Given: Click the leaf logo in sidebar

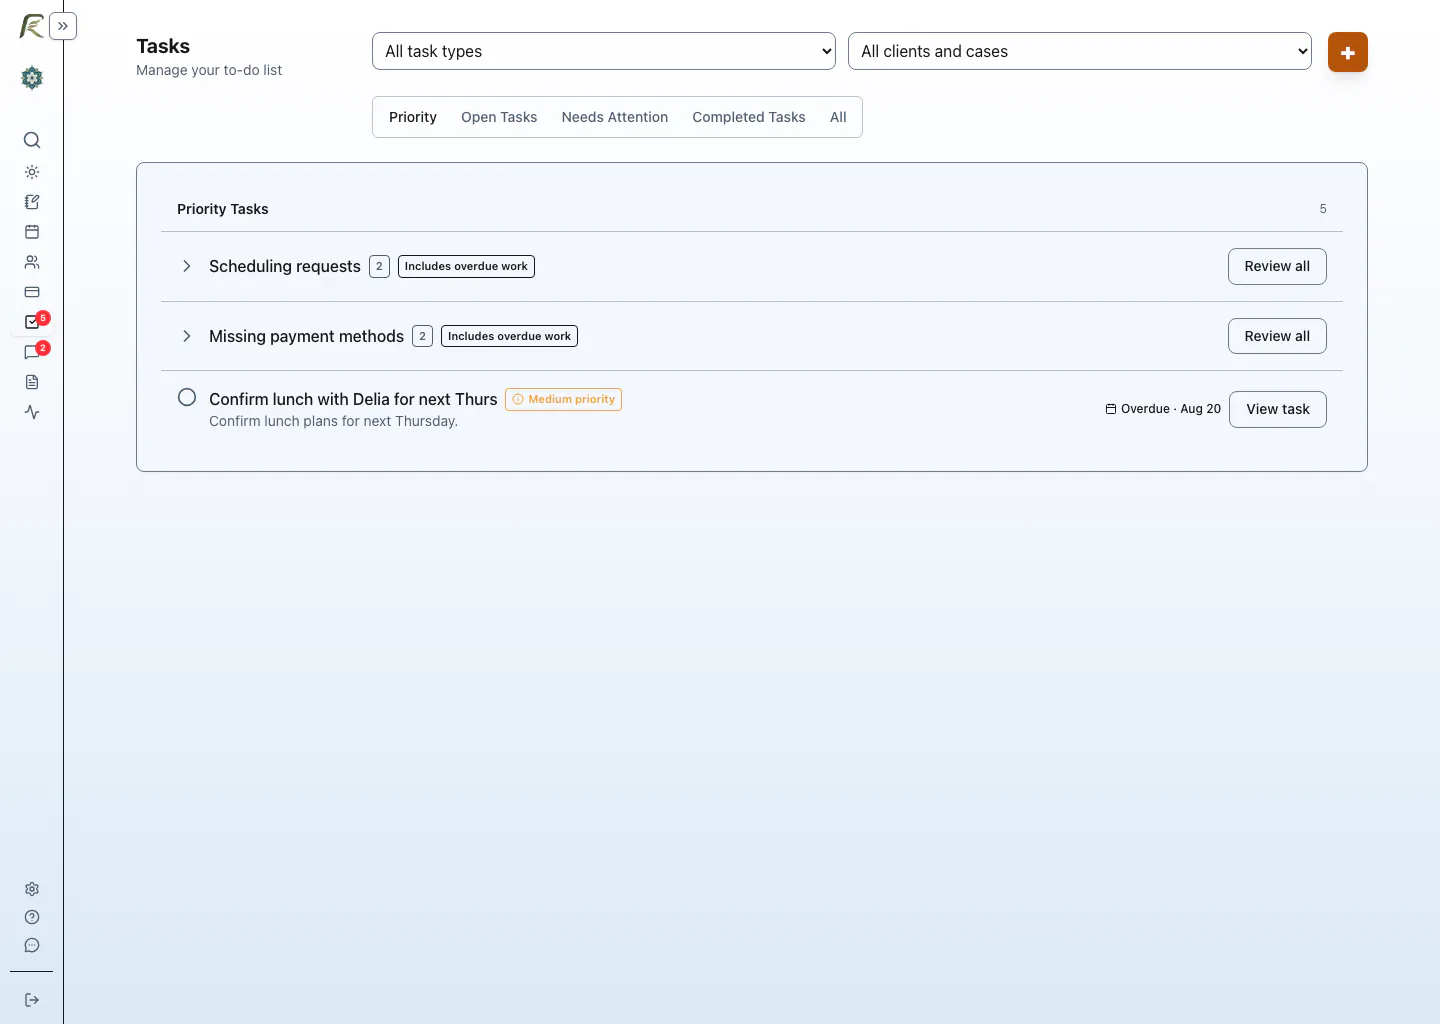Looking at the screenshot, I should (x=31, y=26).
